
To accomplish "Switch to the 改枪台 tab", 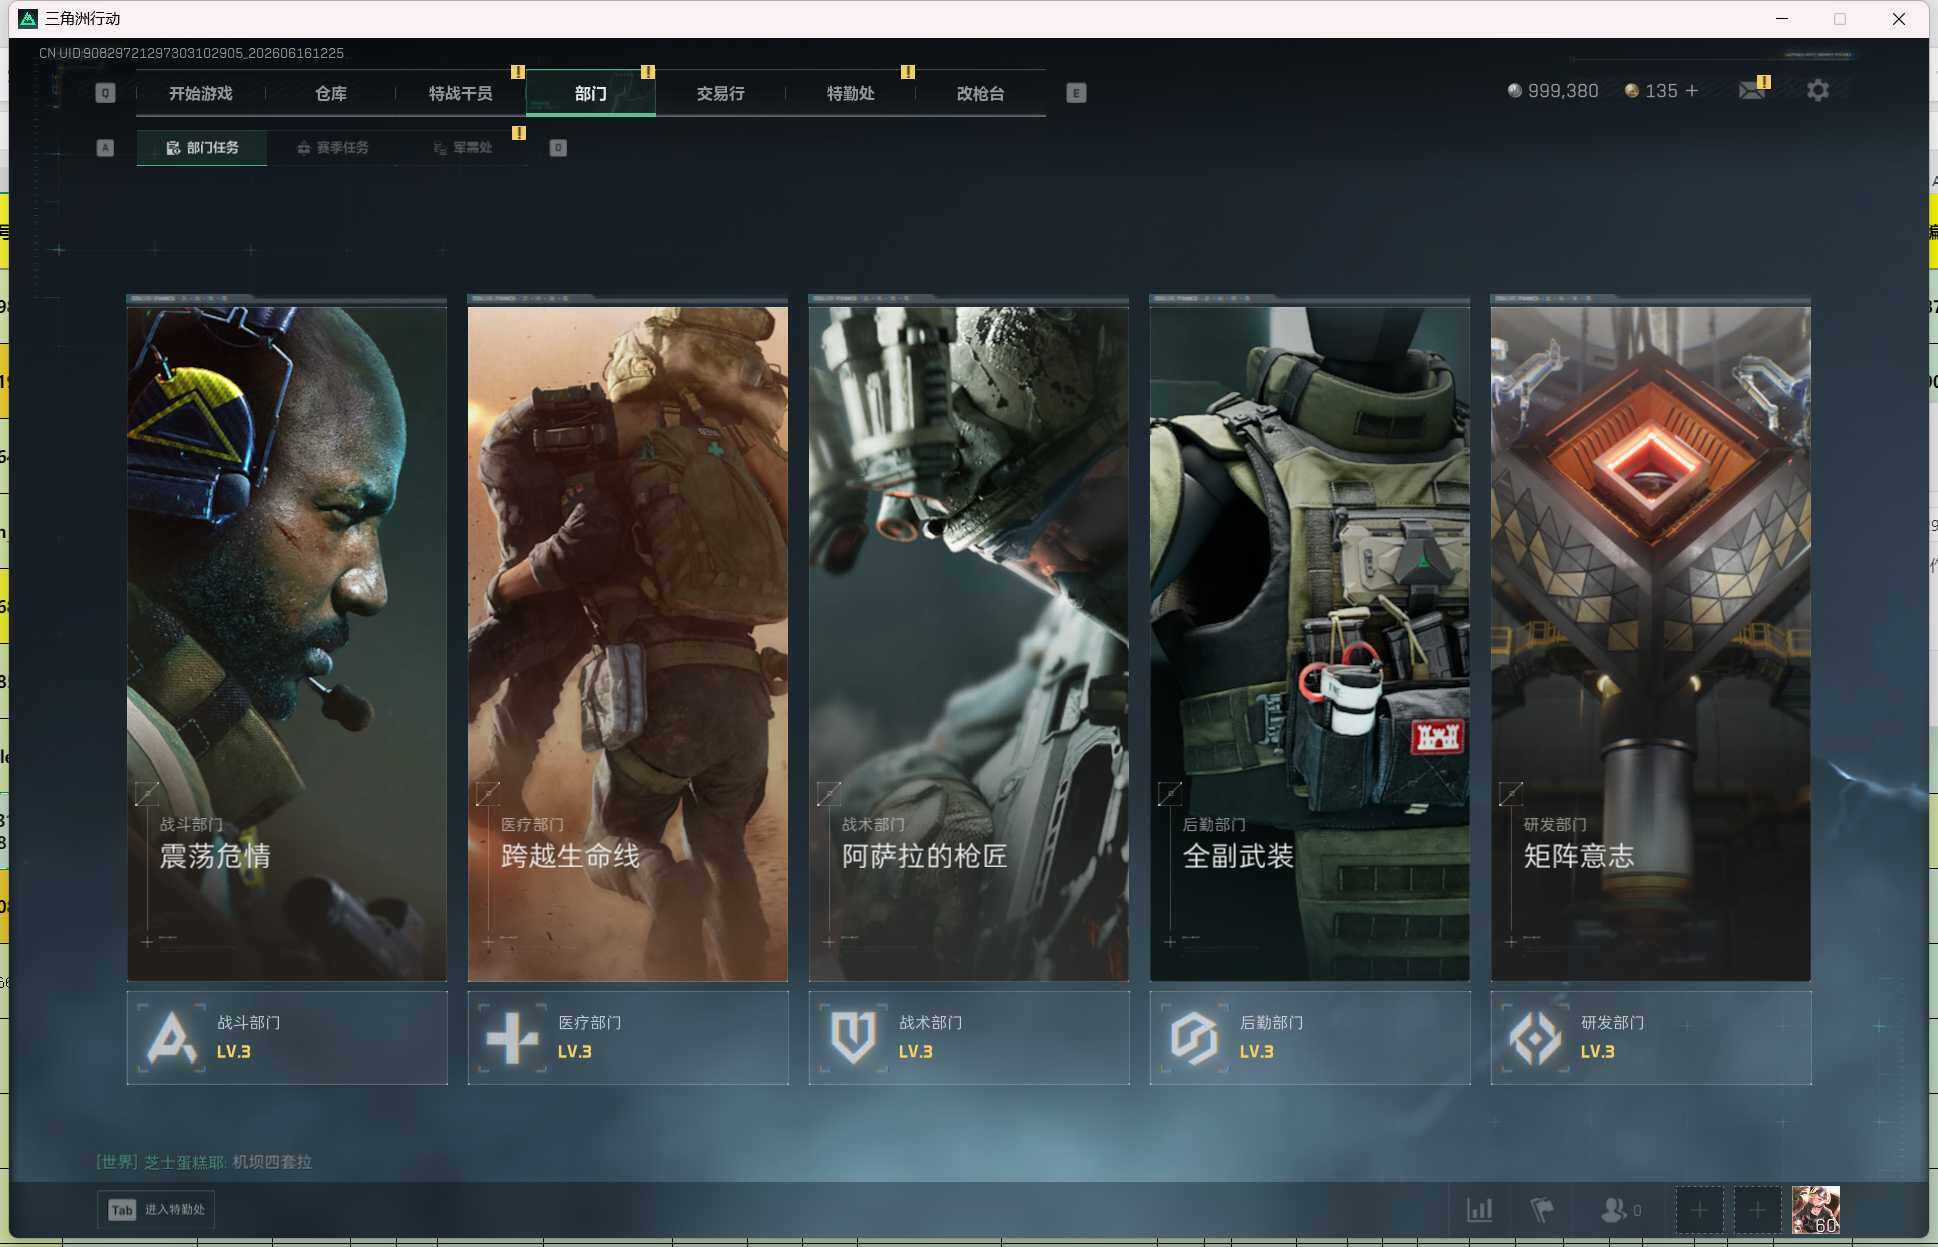I will pos(980,93).
